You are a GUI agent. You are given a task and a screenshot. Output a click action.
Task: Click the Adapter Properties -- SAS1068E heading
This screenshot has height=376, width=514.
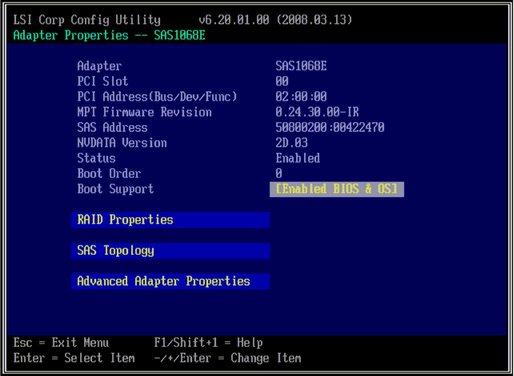109,35
